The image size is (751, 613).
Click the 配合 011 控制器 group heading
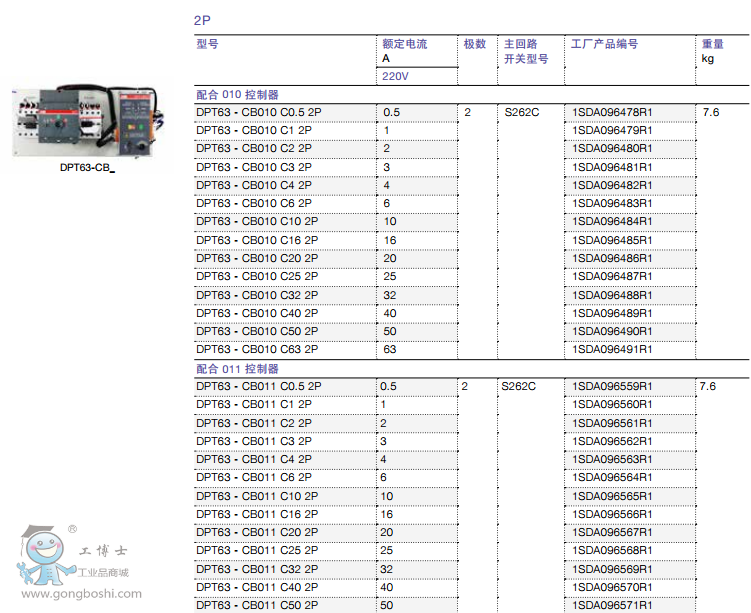pyautogui.click(x=238, y=368)
